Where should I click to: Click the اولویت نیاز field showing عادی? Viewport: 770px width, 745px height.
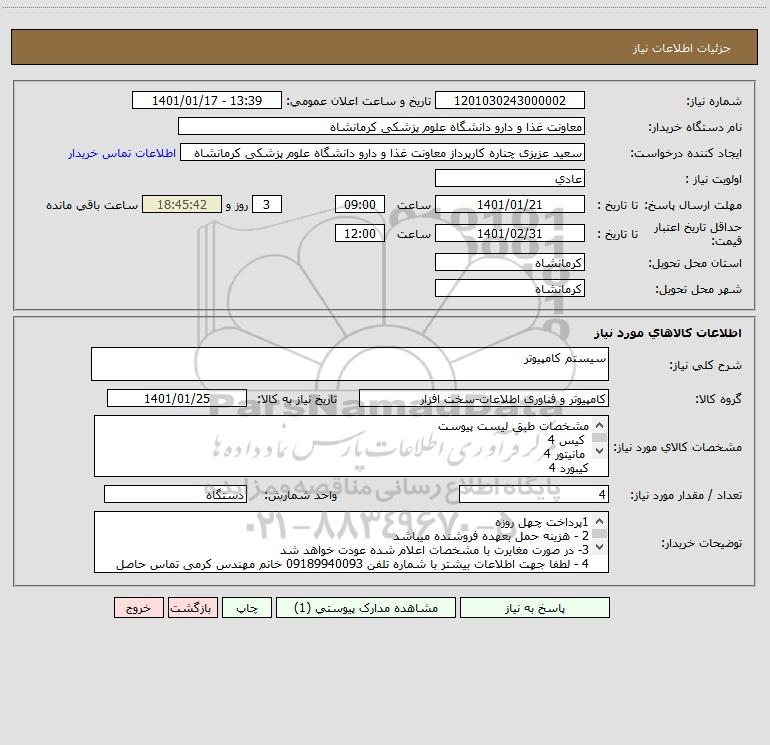(510, 178)
